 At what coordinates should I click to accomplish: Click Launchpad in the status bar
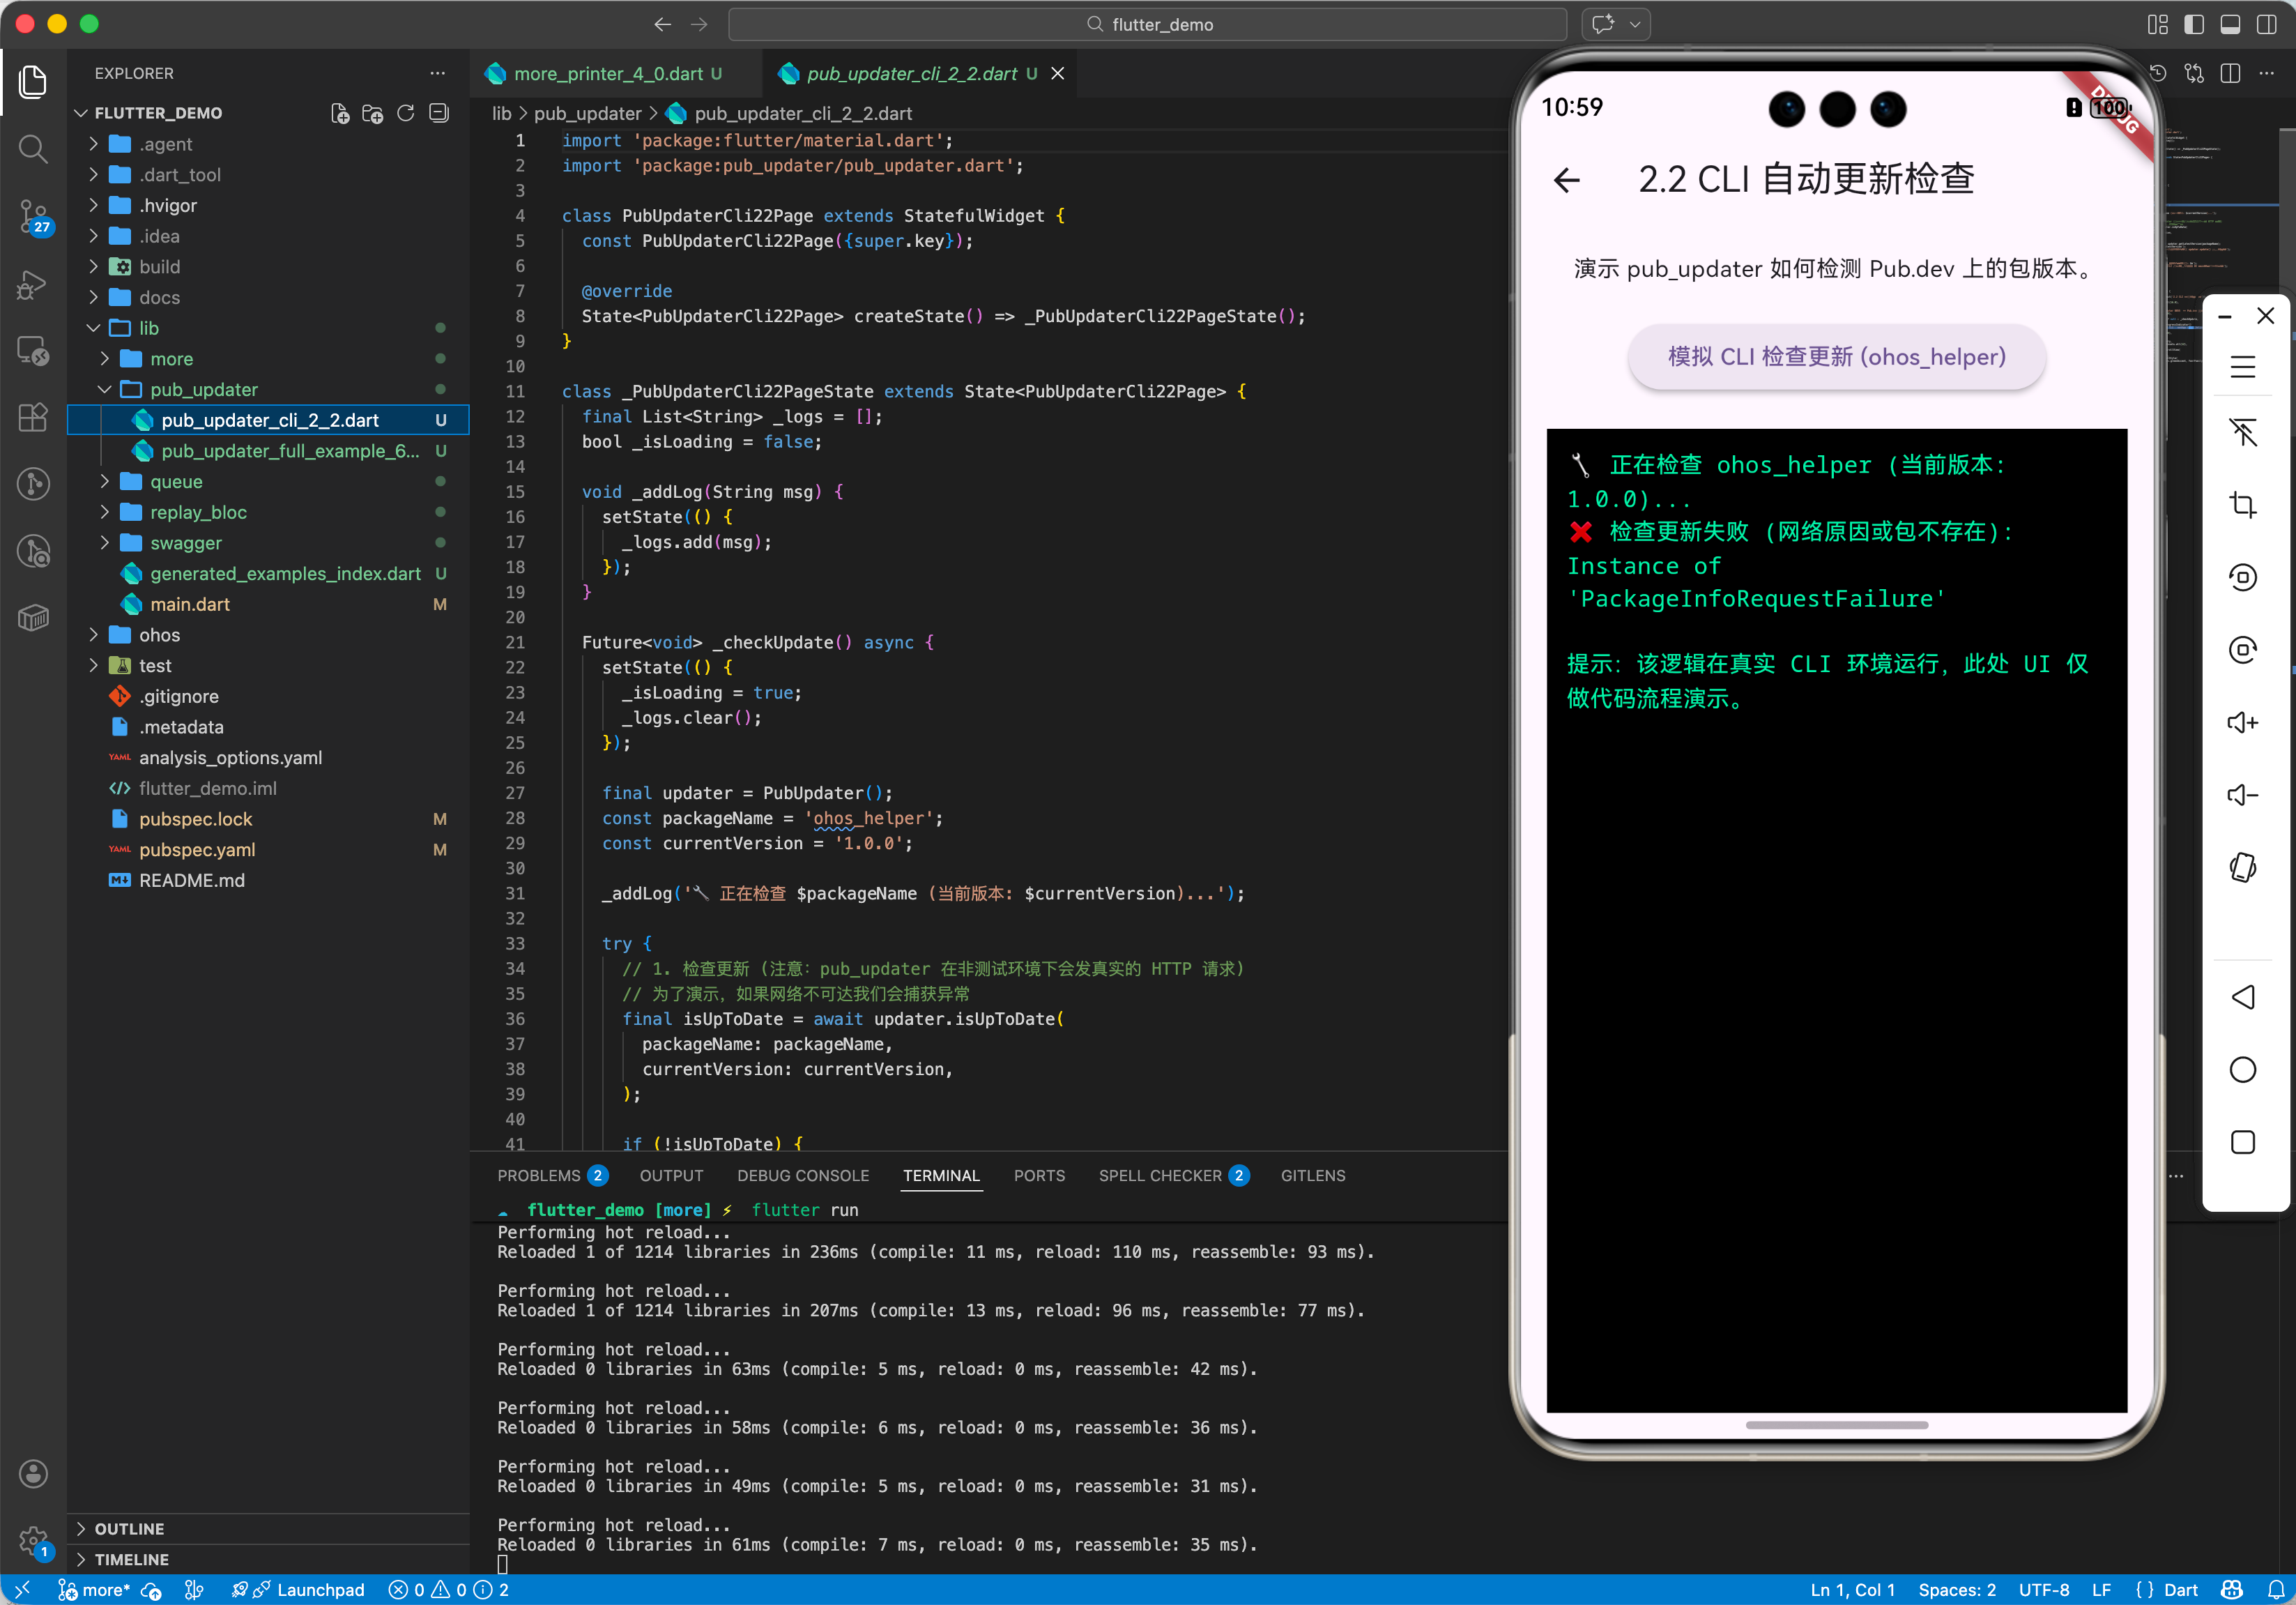[x=319, y=1590]
